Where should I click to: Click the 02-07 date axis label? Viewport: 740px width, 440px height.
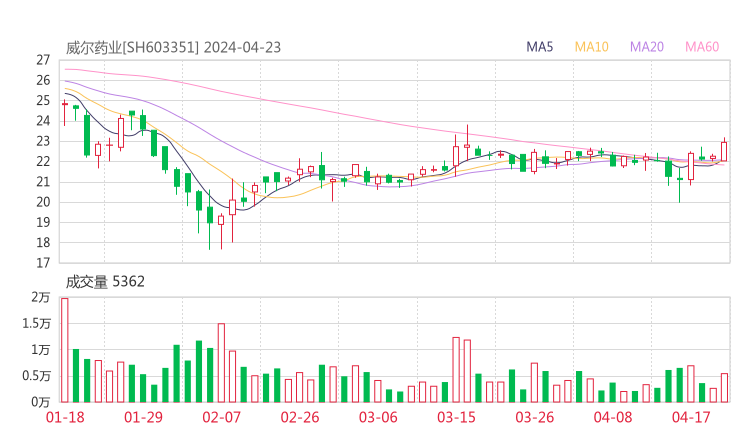(x=221, y=417)
